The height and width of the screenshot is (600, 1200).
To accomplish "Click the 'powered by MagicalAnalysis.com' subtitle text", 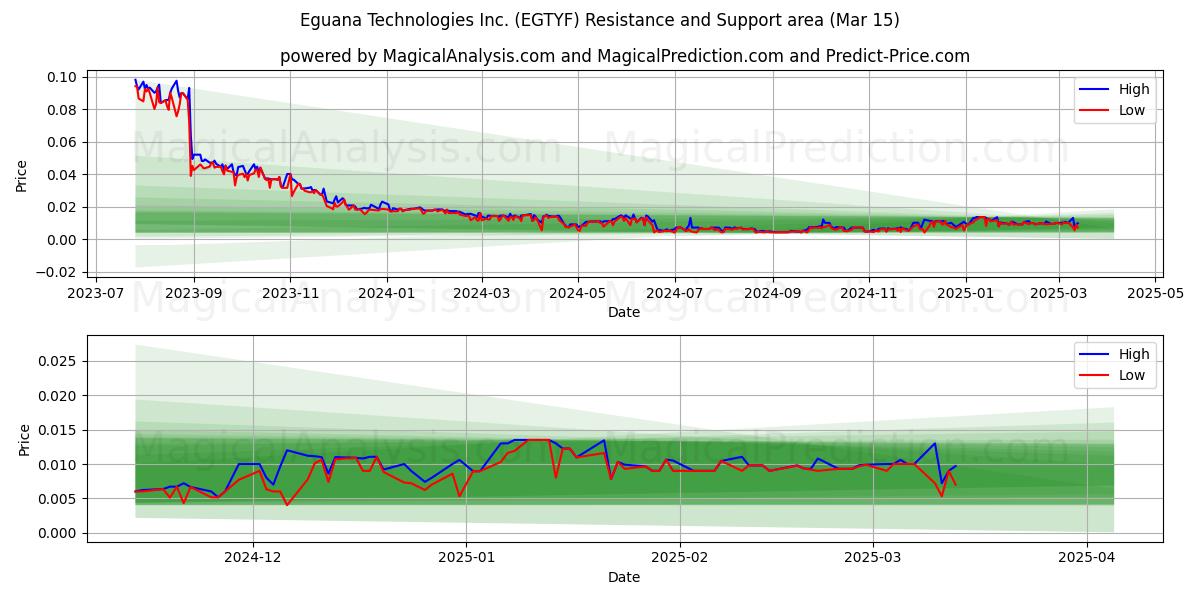I will (x=625, y=56).
